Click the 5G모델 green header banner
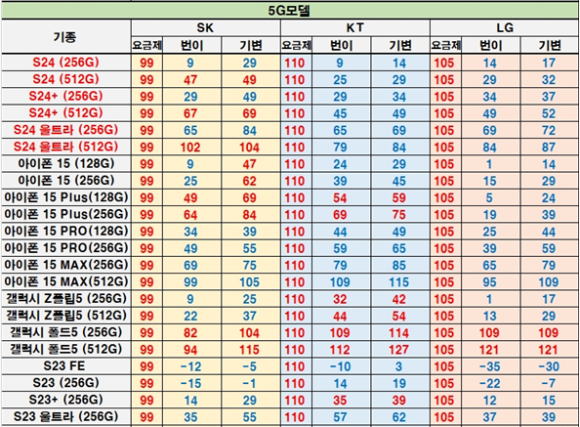This screenshot has height=427, width=580. 290,11
